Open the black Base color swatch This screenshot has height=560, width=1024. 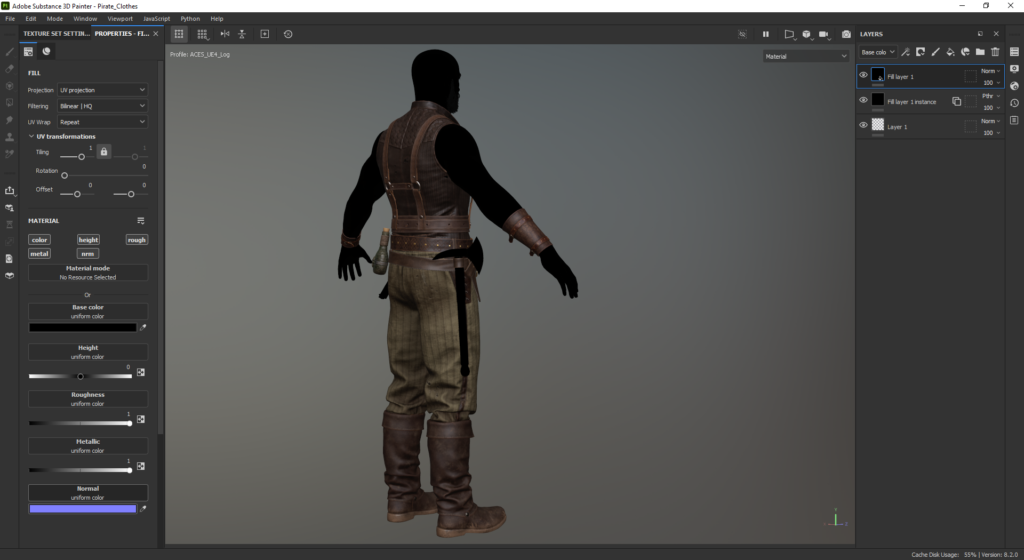pyautogui.click(x=82, y=328)
